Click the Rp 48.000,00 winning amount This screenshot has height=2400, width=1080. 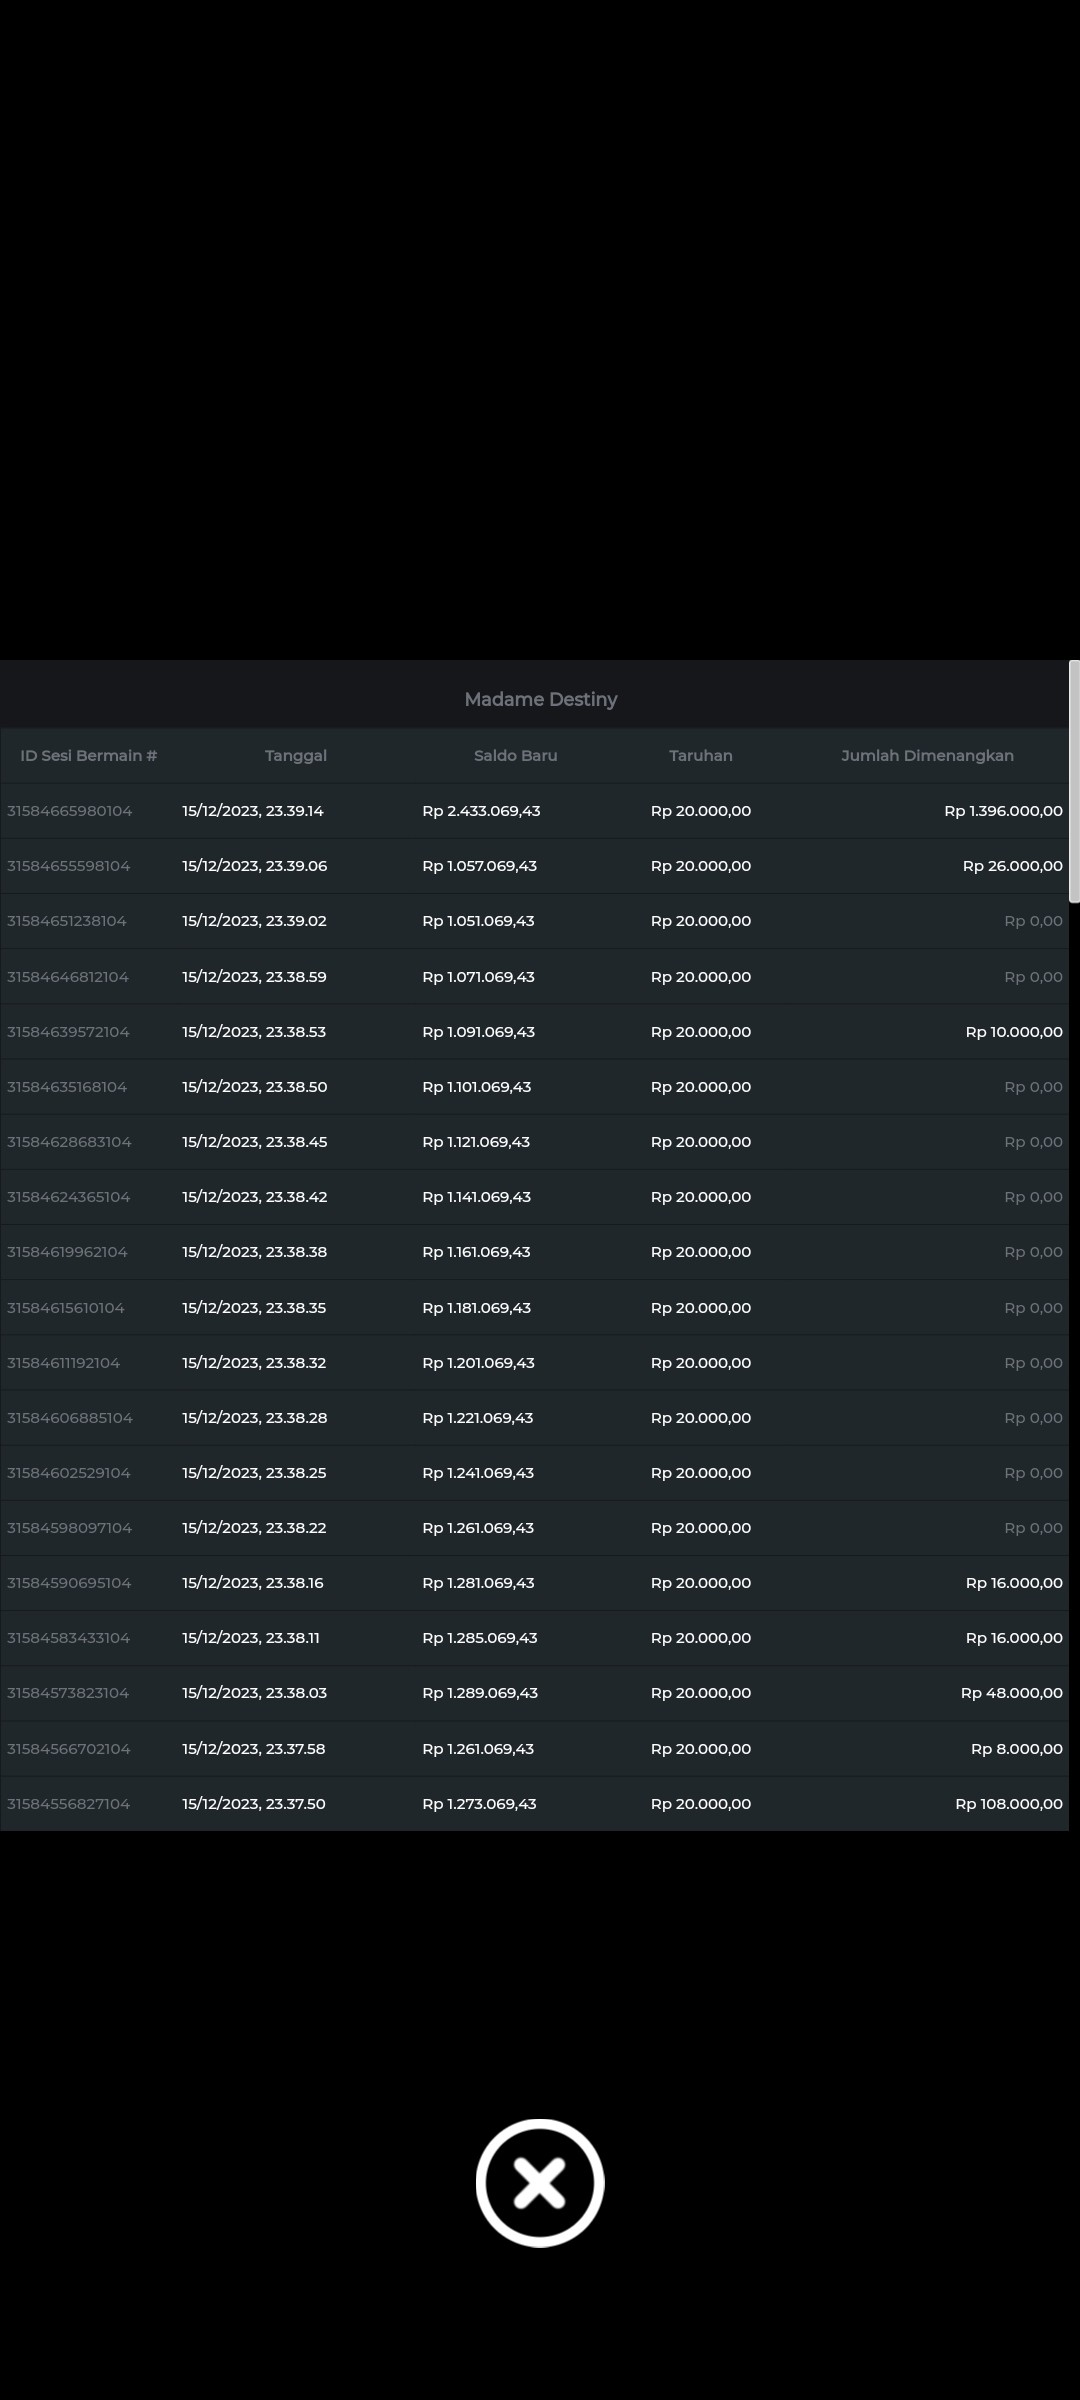point(1011,1693)
